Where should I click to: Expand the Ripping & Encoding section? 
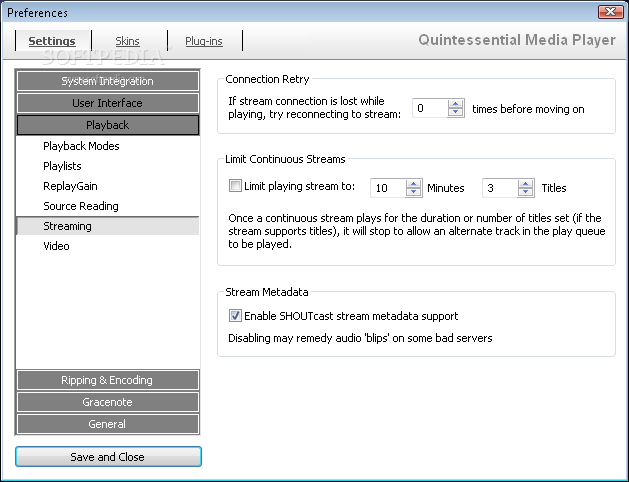pos(108,380)
